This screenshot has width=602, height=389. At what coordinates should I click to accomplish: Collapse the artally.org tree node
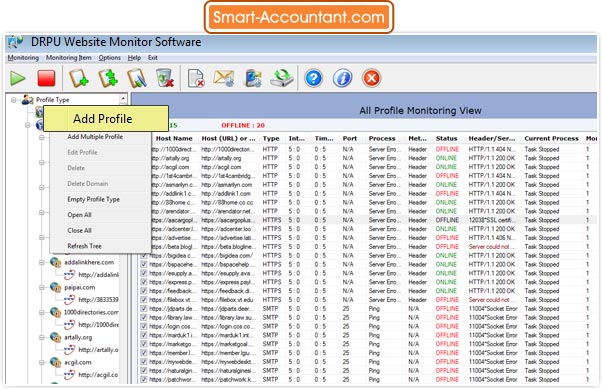tap(41, 338)
